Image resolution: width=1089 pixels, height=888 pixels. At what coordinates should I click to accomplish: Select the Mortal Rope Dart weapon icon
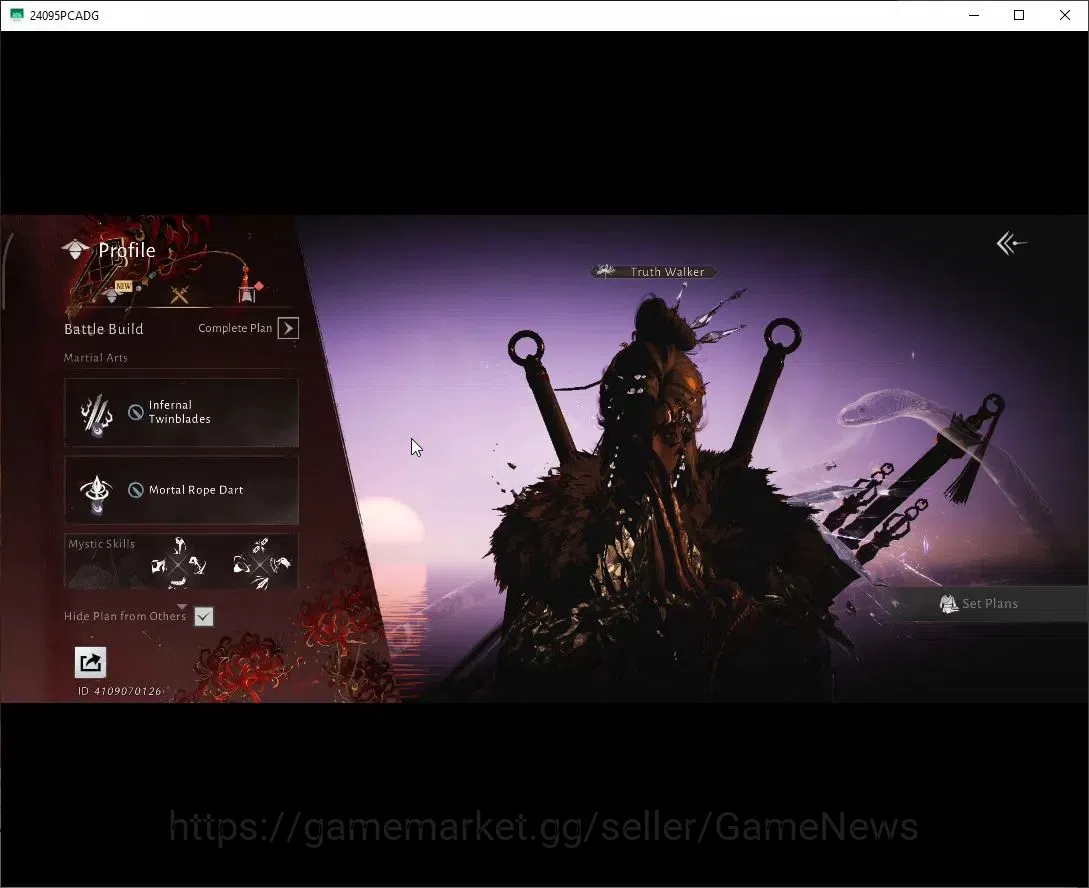coord(96,492)
